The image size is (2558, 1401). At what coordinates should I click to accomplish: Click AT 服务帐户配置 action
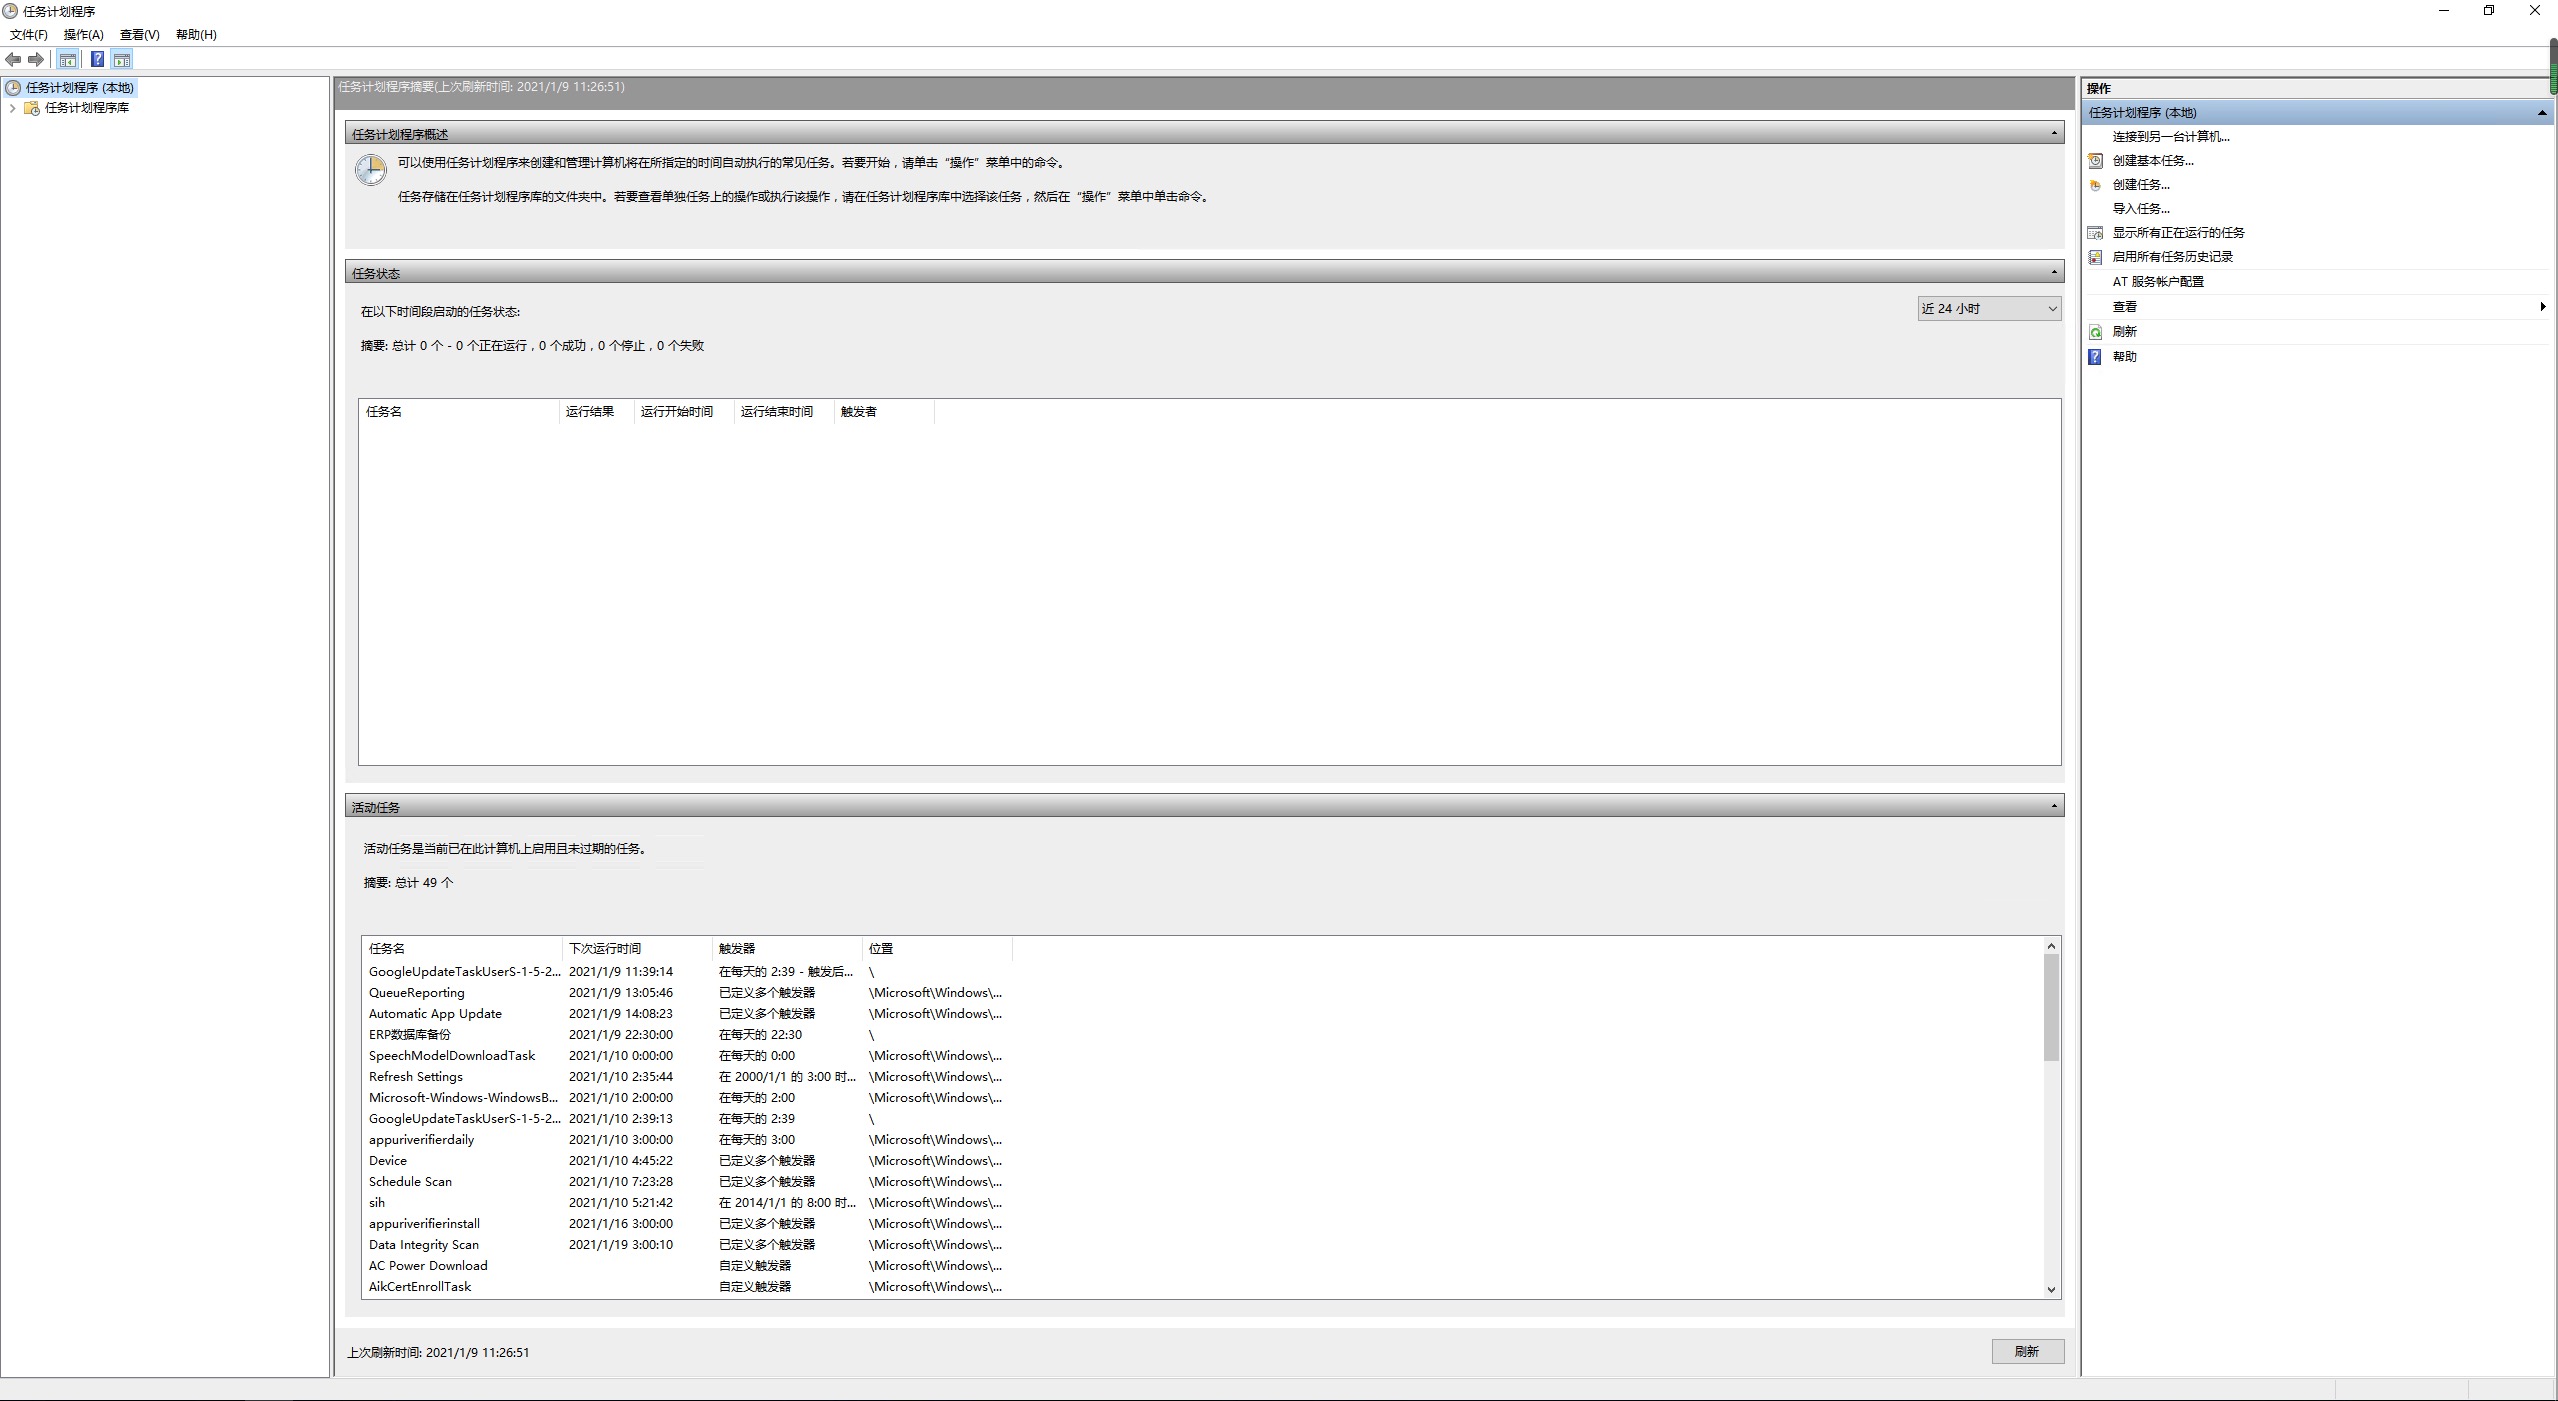(2158, 282)
